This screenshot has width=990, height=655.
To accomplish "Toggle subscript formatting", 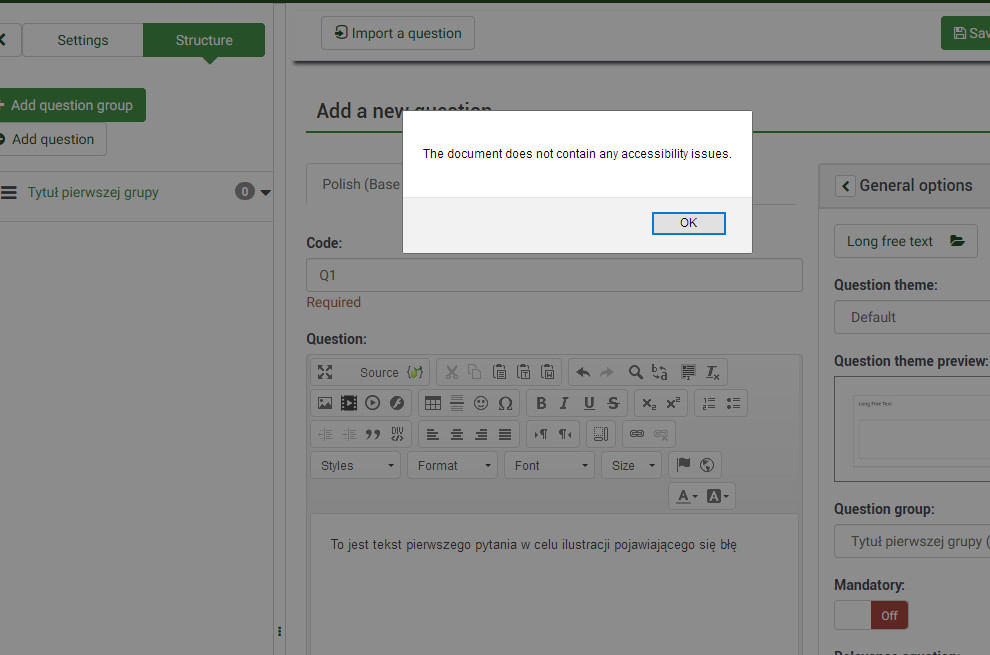I will 648,403.
